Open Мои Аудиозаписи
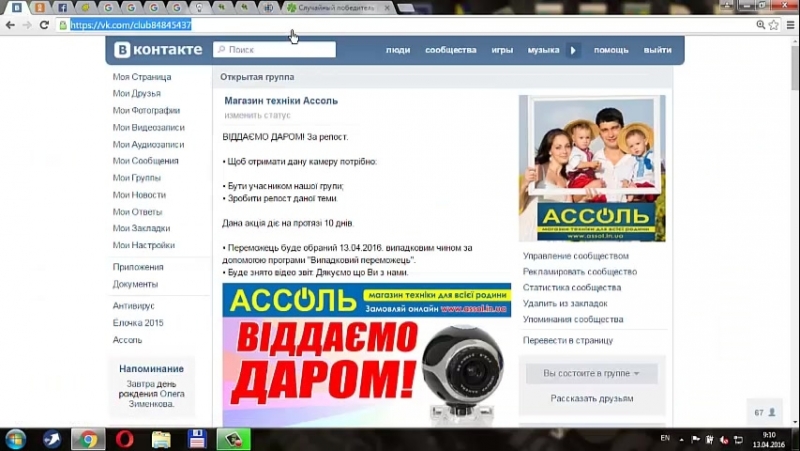Screen dimensions: 800x451 coord(148,144)
